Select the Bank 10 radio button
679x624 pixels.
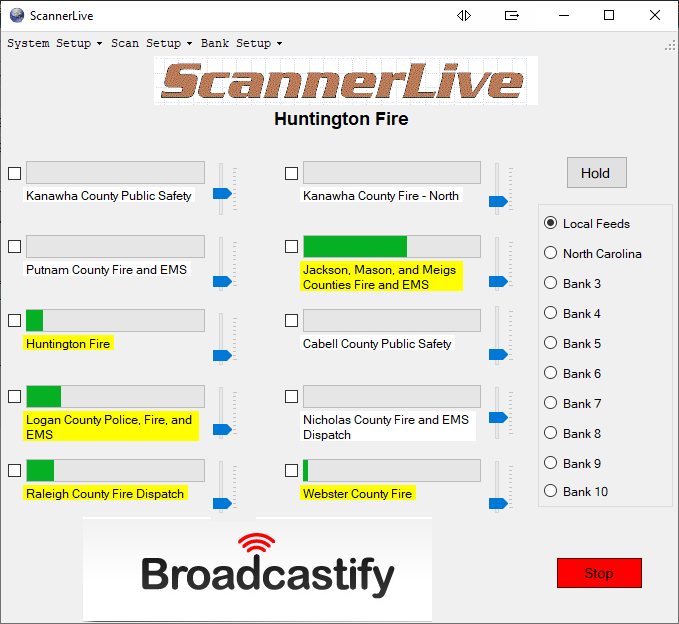click(x=550, y=491)
